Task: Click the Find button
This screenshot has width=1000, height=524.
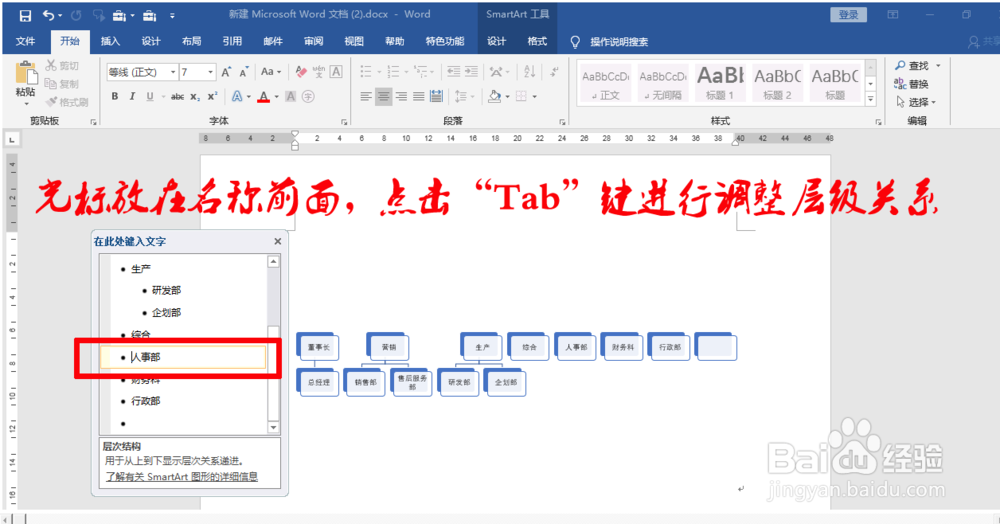Action: coord(913,66)
